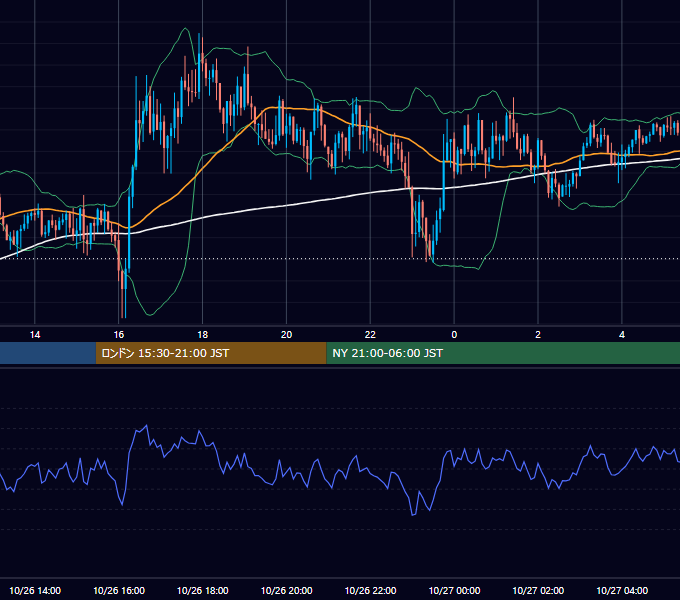
Task: Click the 10/26 16:00 date label
Action: pos(119,590)
